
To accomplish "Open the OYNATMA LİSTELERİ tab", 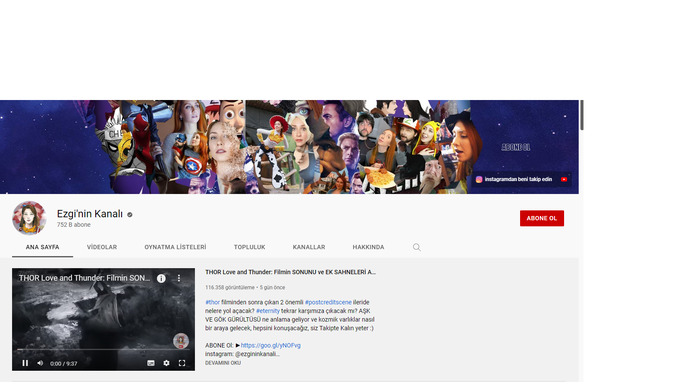I will (175, 247).
